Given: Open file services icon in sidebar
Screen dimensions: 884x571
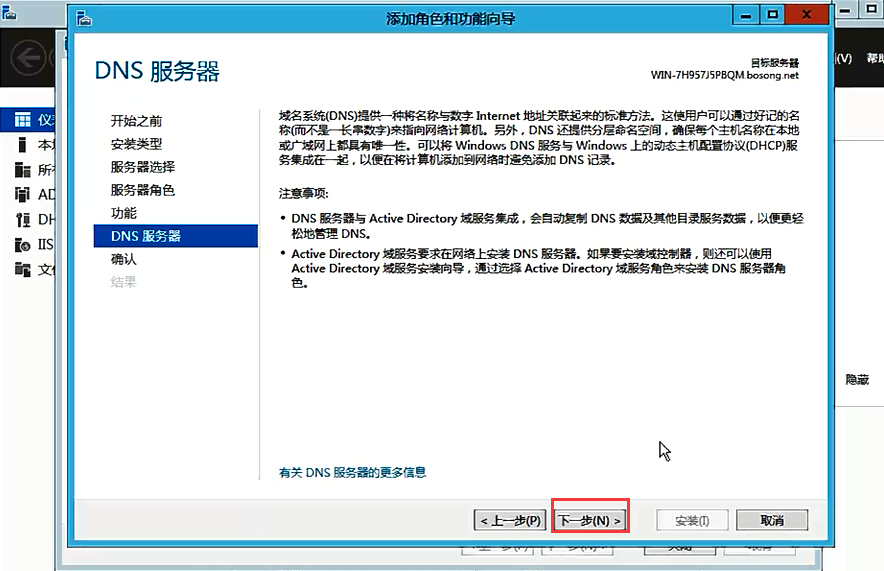Looking at the screenshot, I should (23, 269).
